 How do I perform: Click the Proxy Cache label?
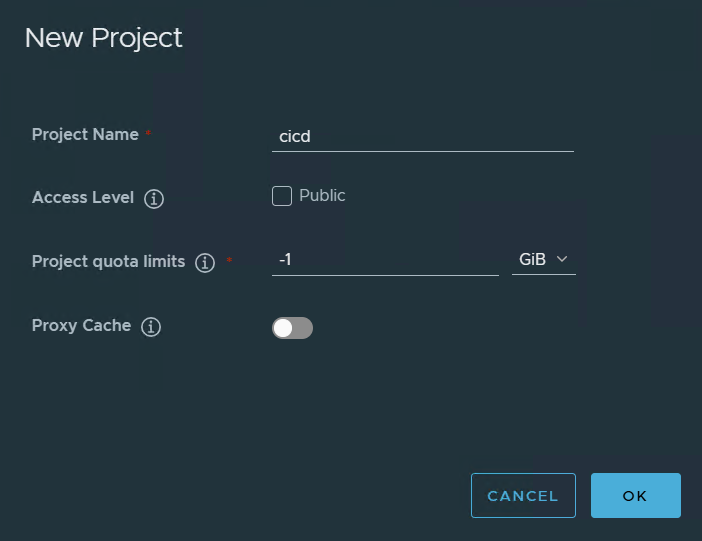pyautogui.click(x=81, y=326)
